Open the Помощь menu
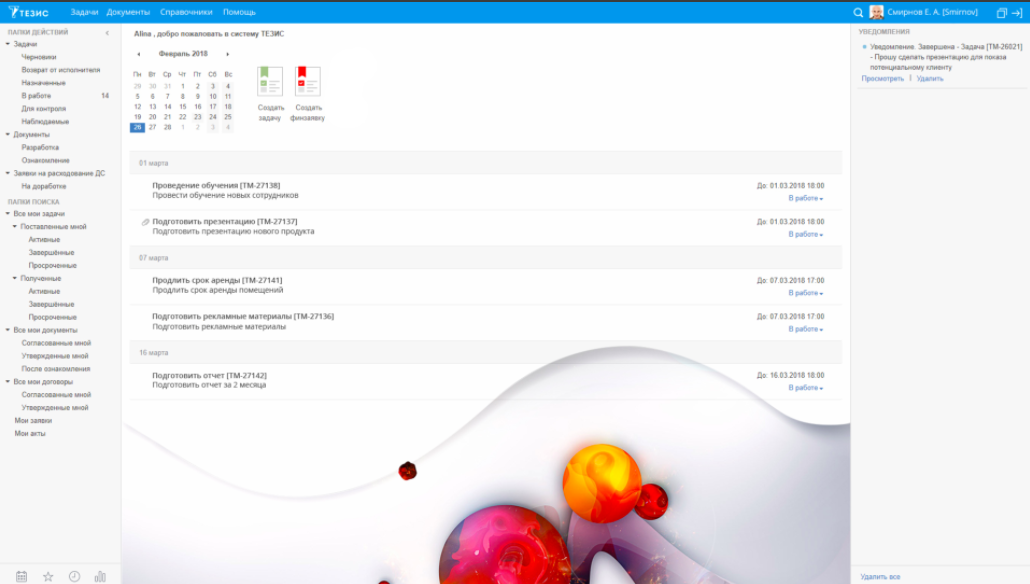The width and height of the screenshot is (1030, 584). click(x=239, y=12)
